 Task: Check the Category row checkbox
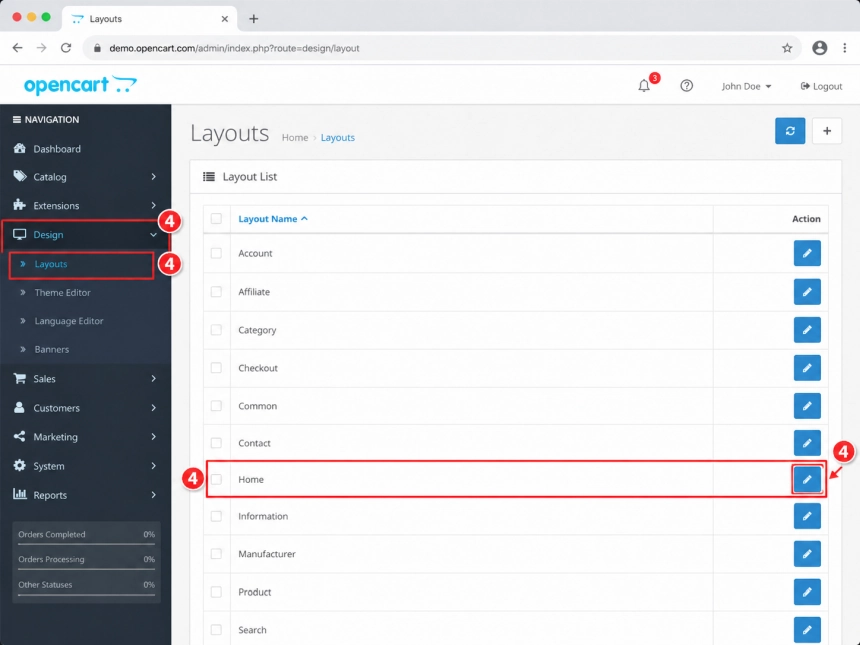(216, 330)
